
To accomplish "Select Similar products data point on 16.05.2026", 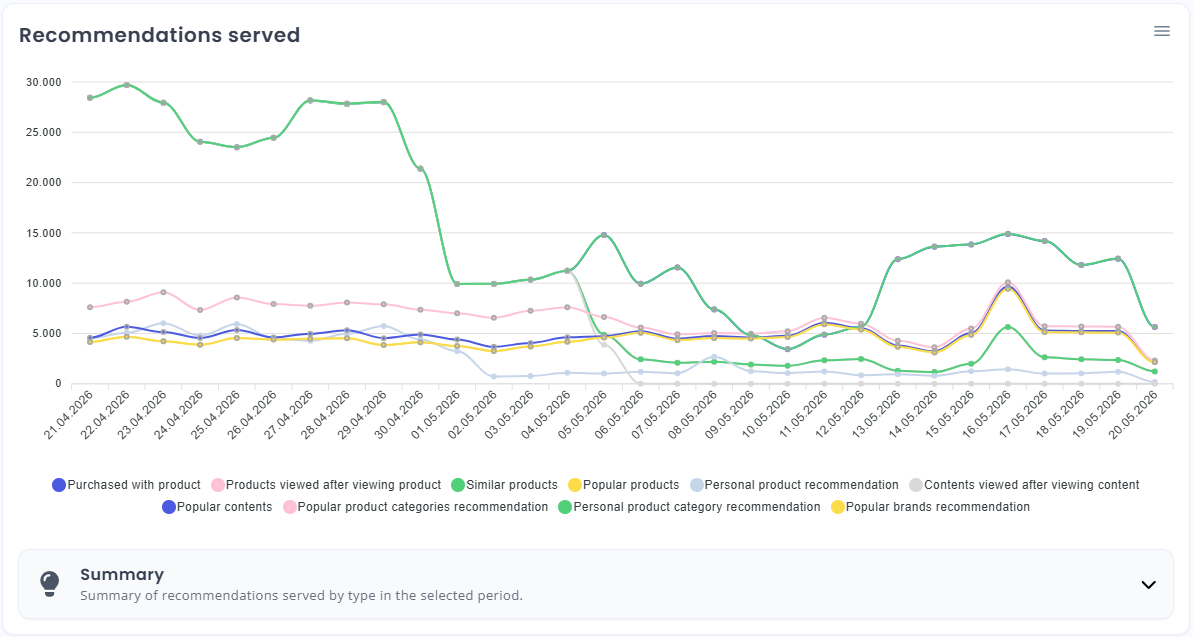I will (x=1008, y=234).
